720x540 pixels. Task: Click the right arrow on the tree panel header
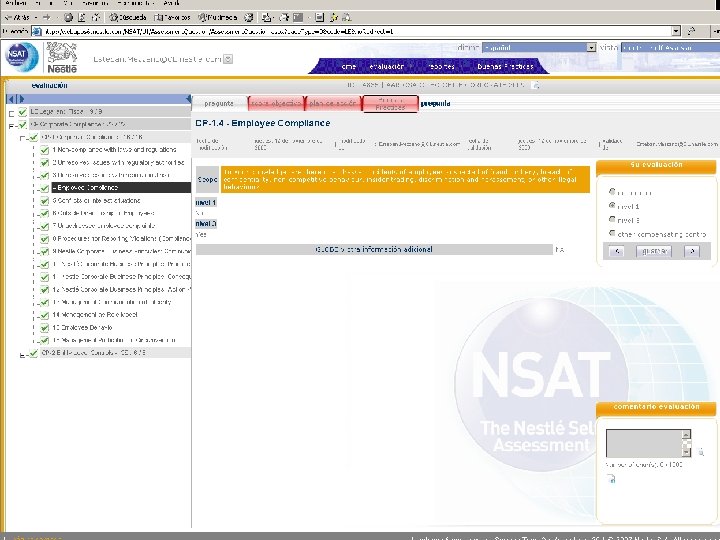pos(21,99)
